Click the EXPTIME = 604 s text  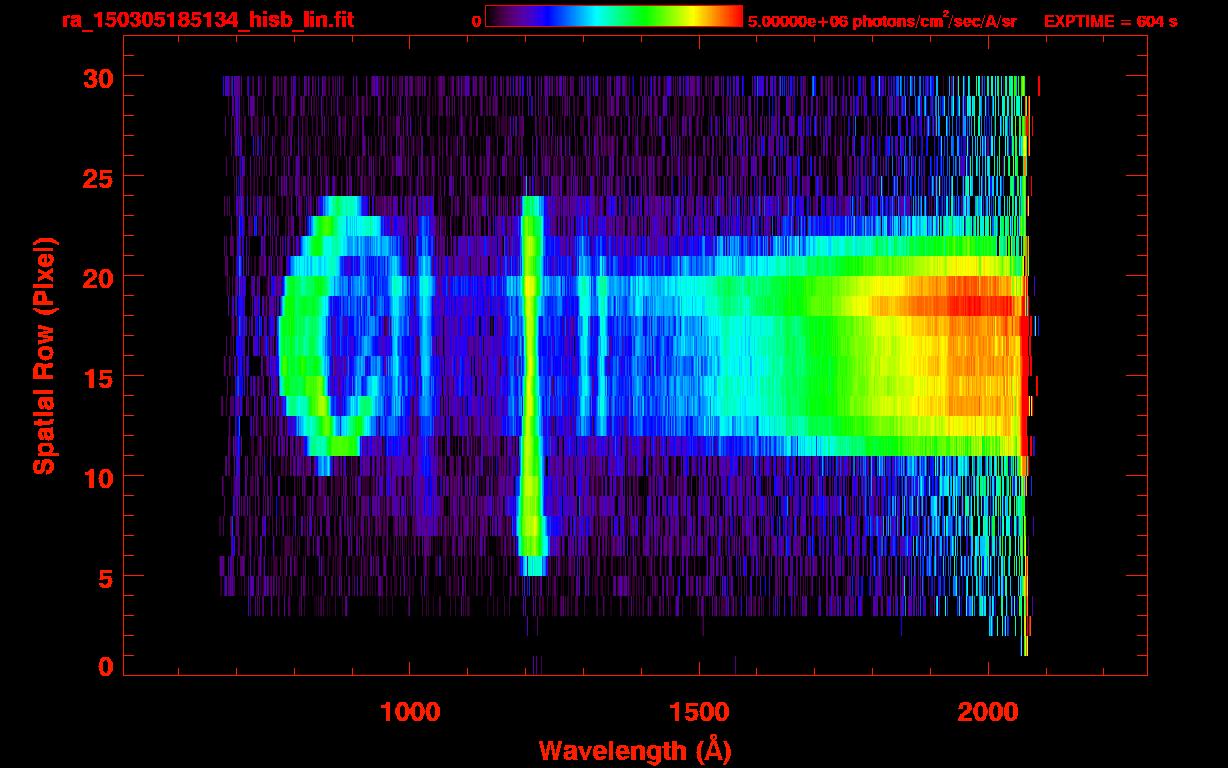1110,21
